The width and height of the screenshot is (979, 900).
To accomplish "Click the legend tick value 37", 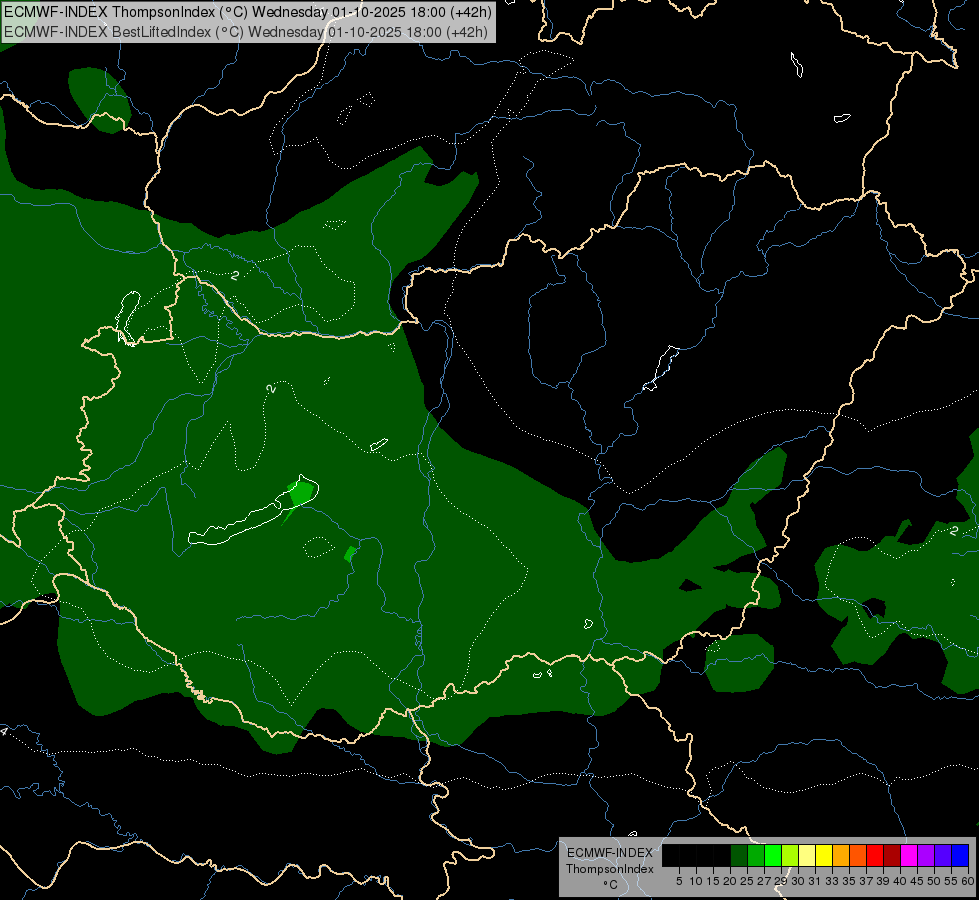I will click(x=866, y=881).
